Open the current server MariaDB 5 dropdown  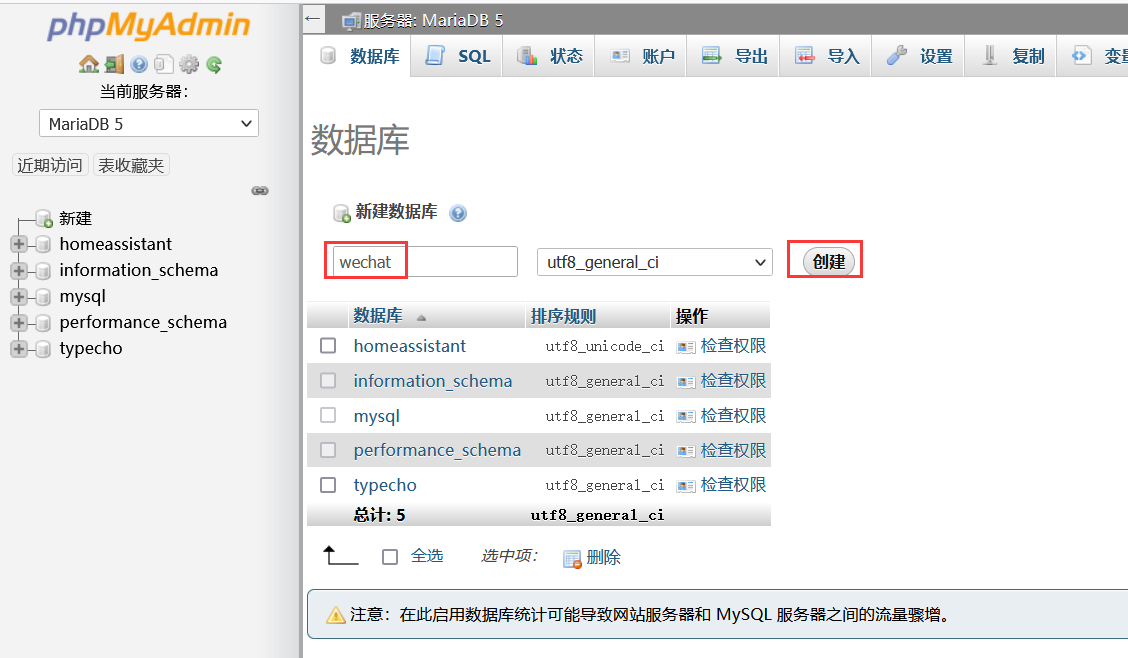(x=149, y=124)
